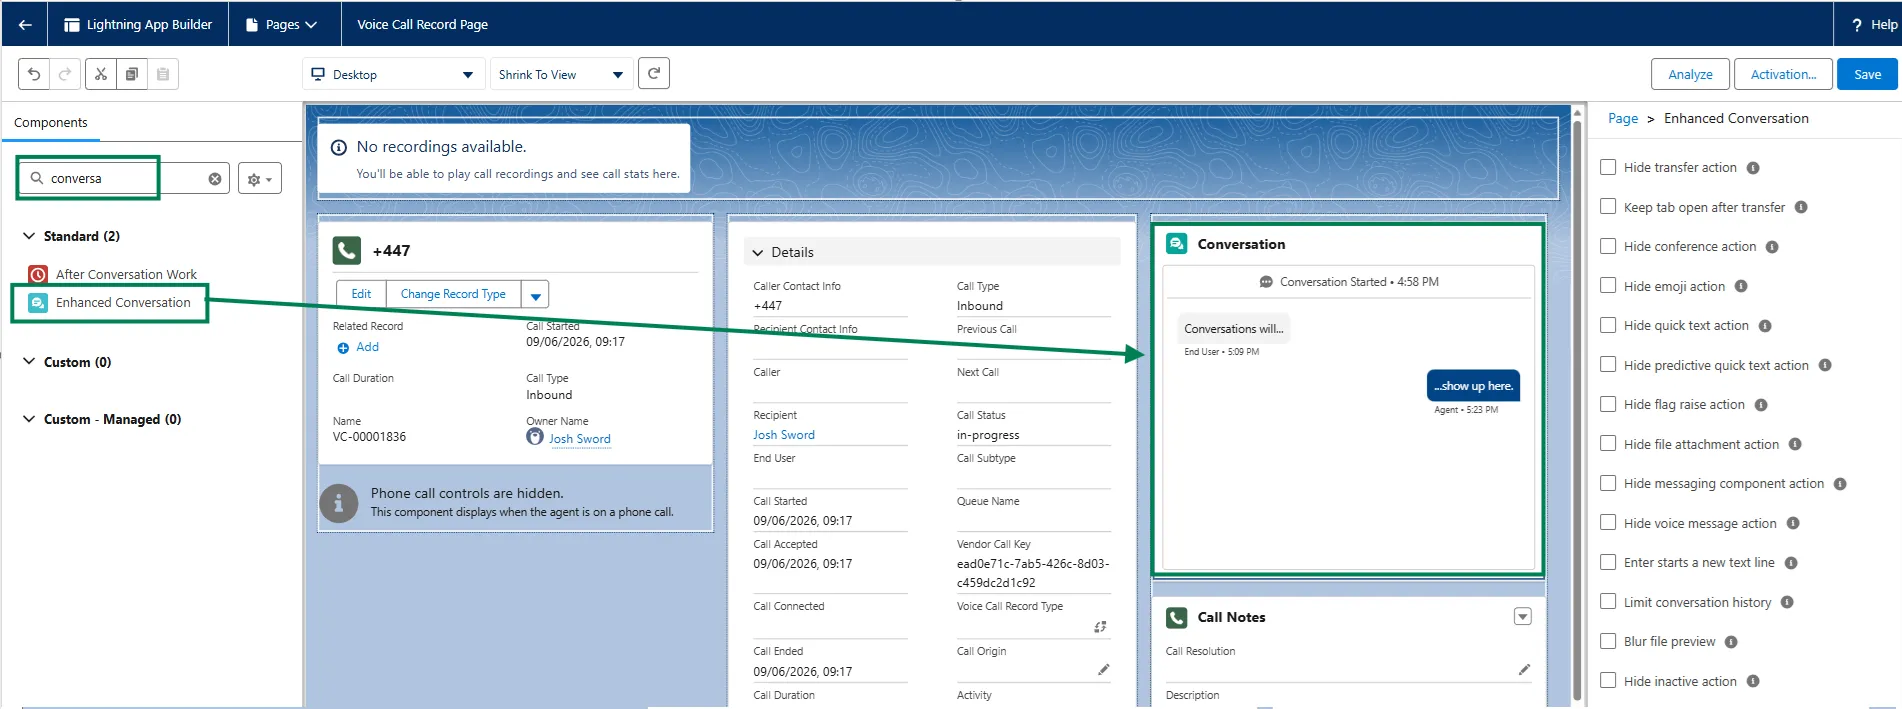Check Hide conference action
The image size is (1902, 709).
pos(1608,246)
